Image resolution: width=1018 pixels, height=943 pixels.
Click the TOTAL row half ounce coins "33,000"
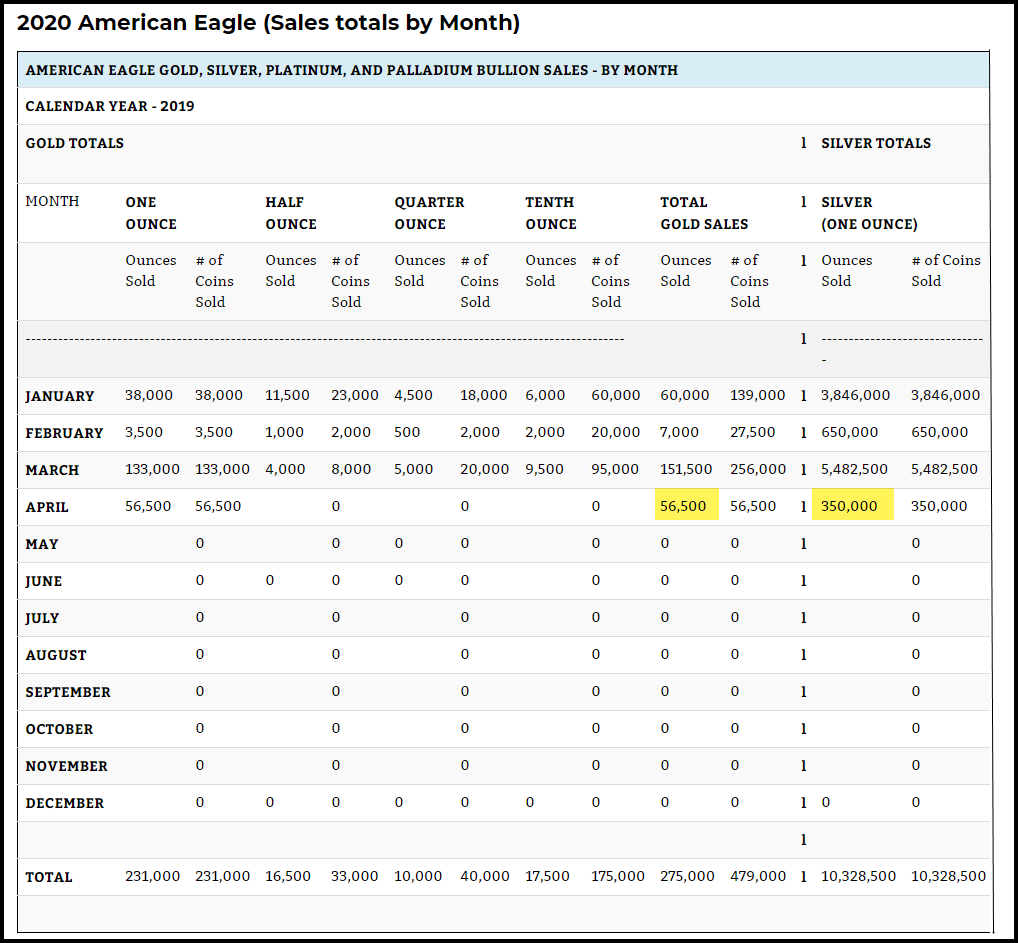354,876
